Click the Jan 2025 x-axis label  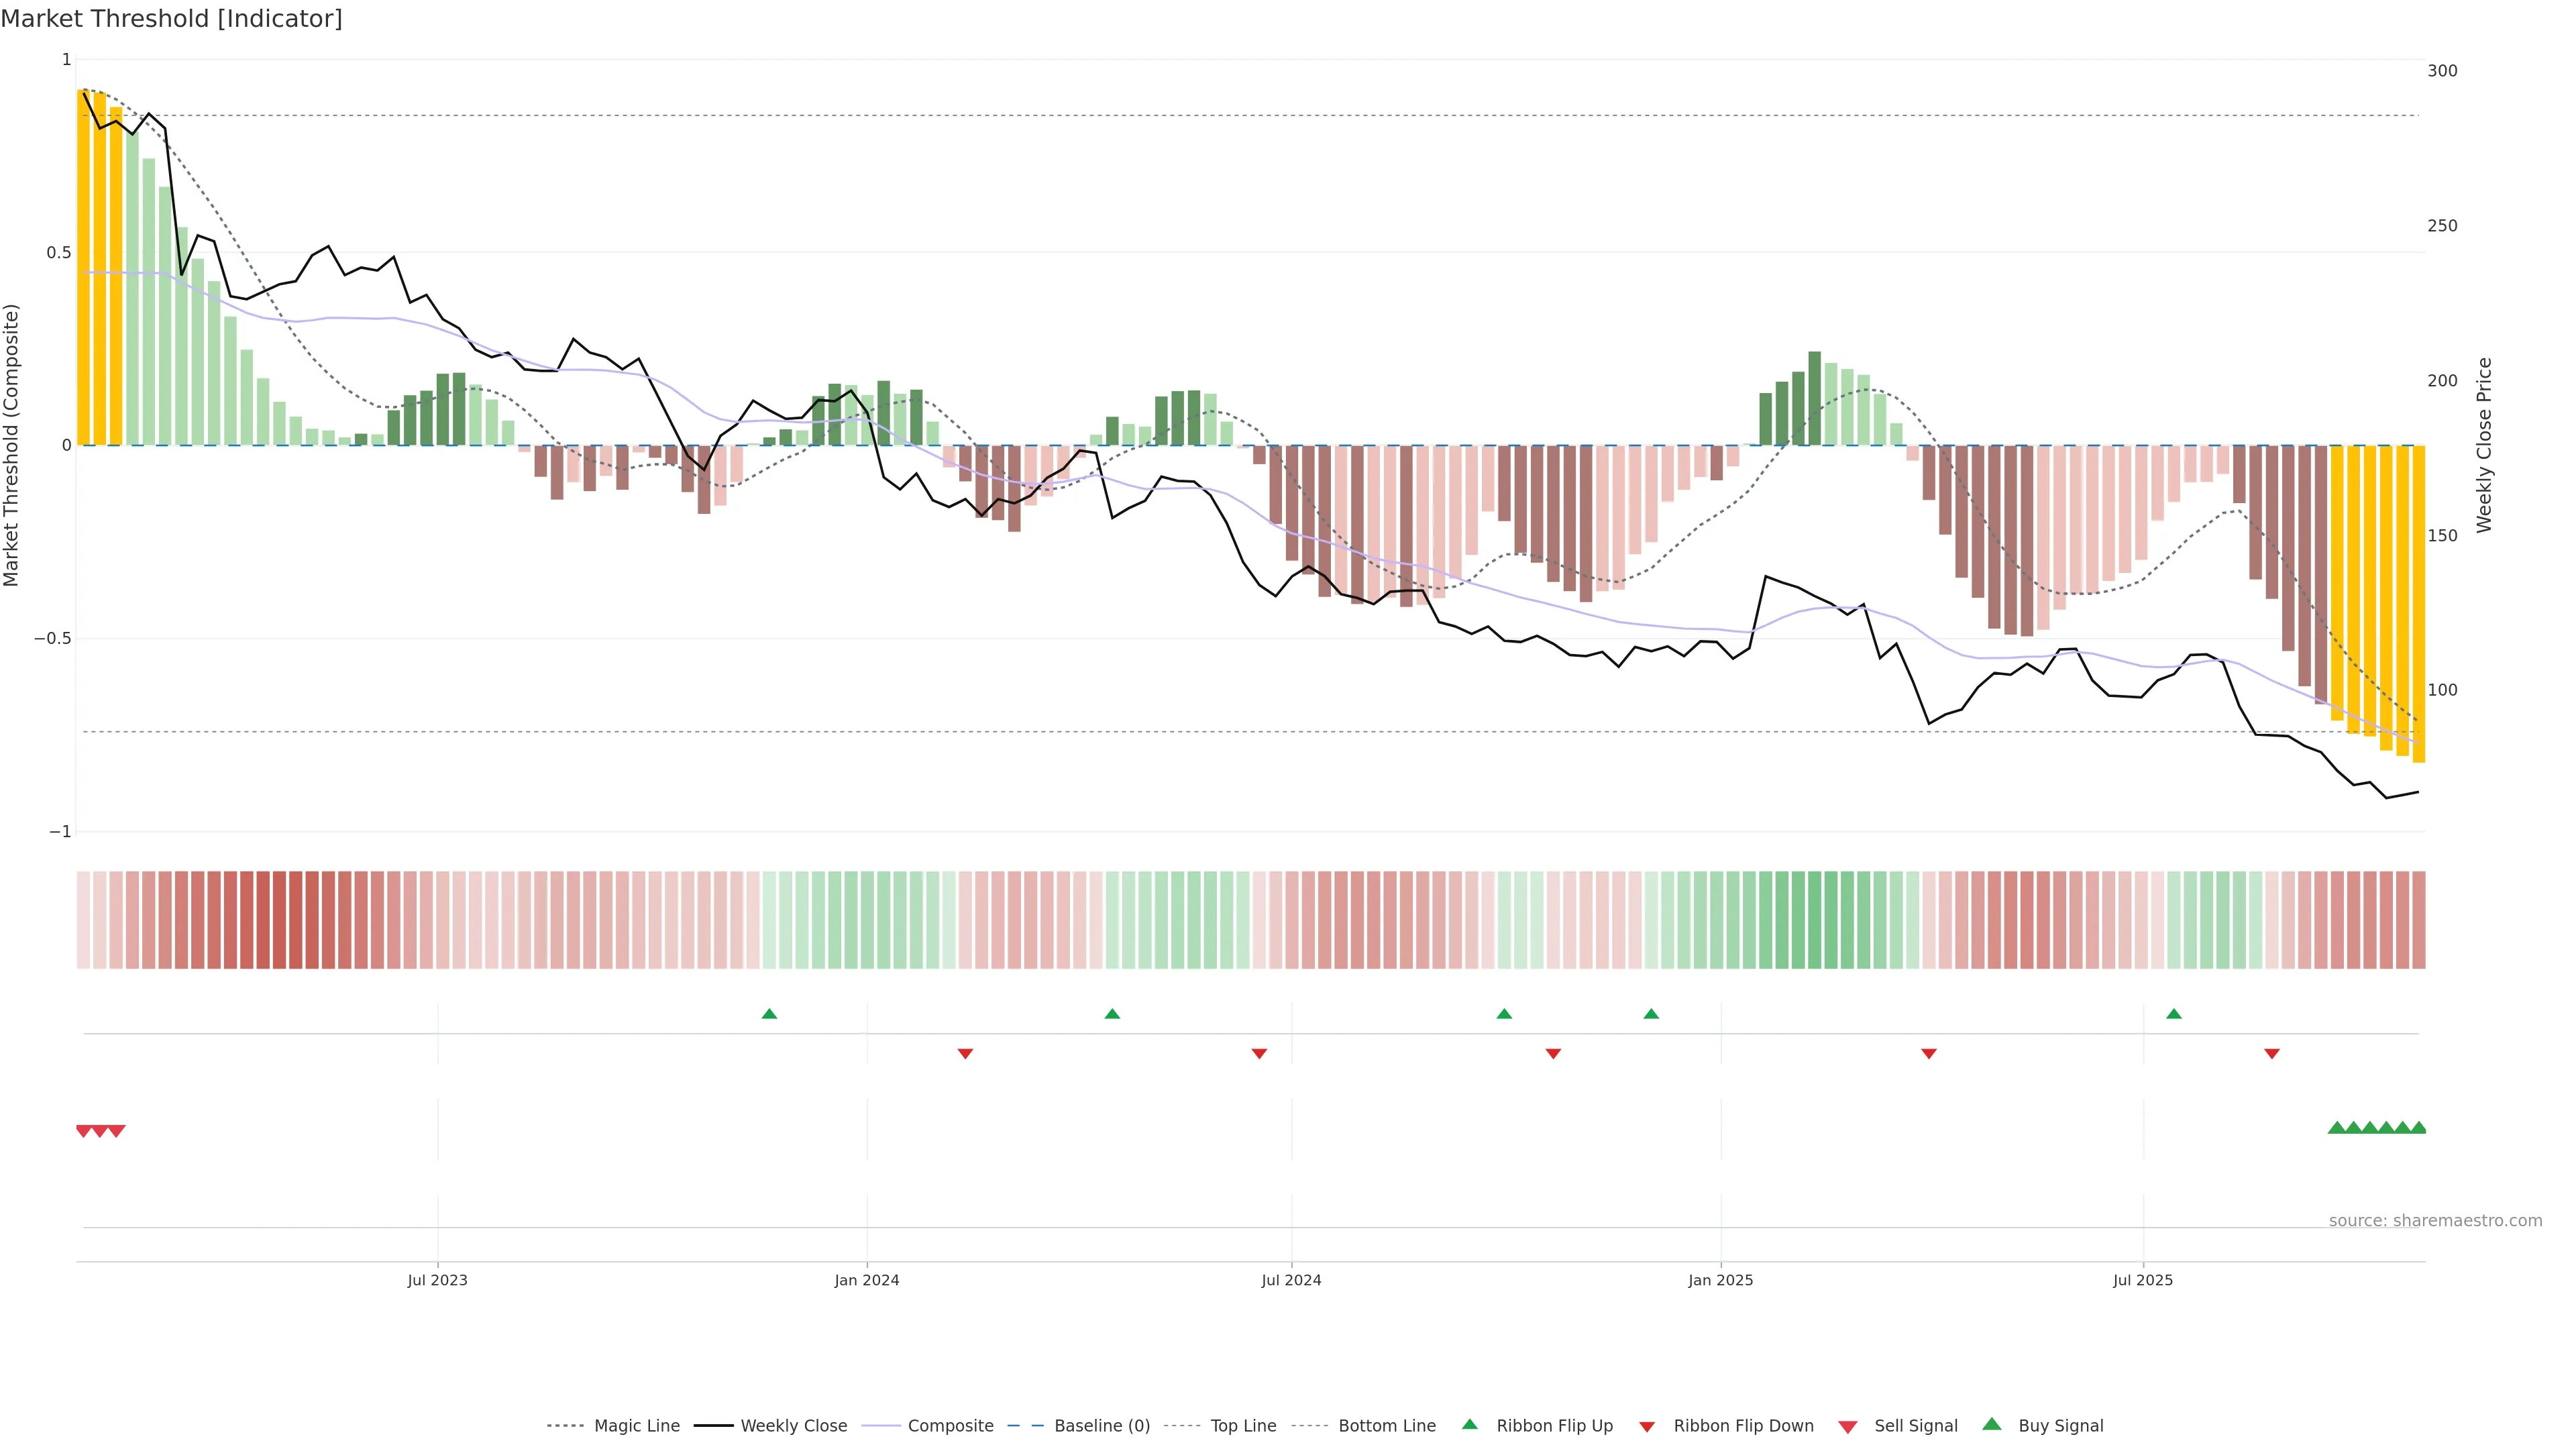coord(1720,1280)
